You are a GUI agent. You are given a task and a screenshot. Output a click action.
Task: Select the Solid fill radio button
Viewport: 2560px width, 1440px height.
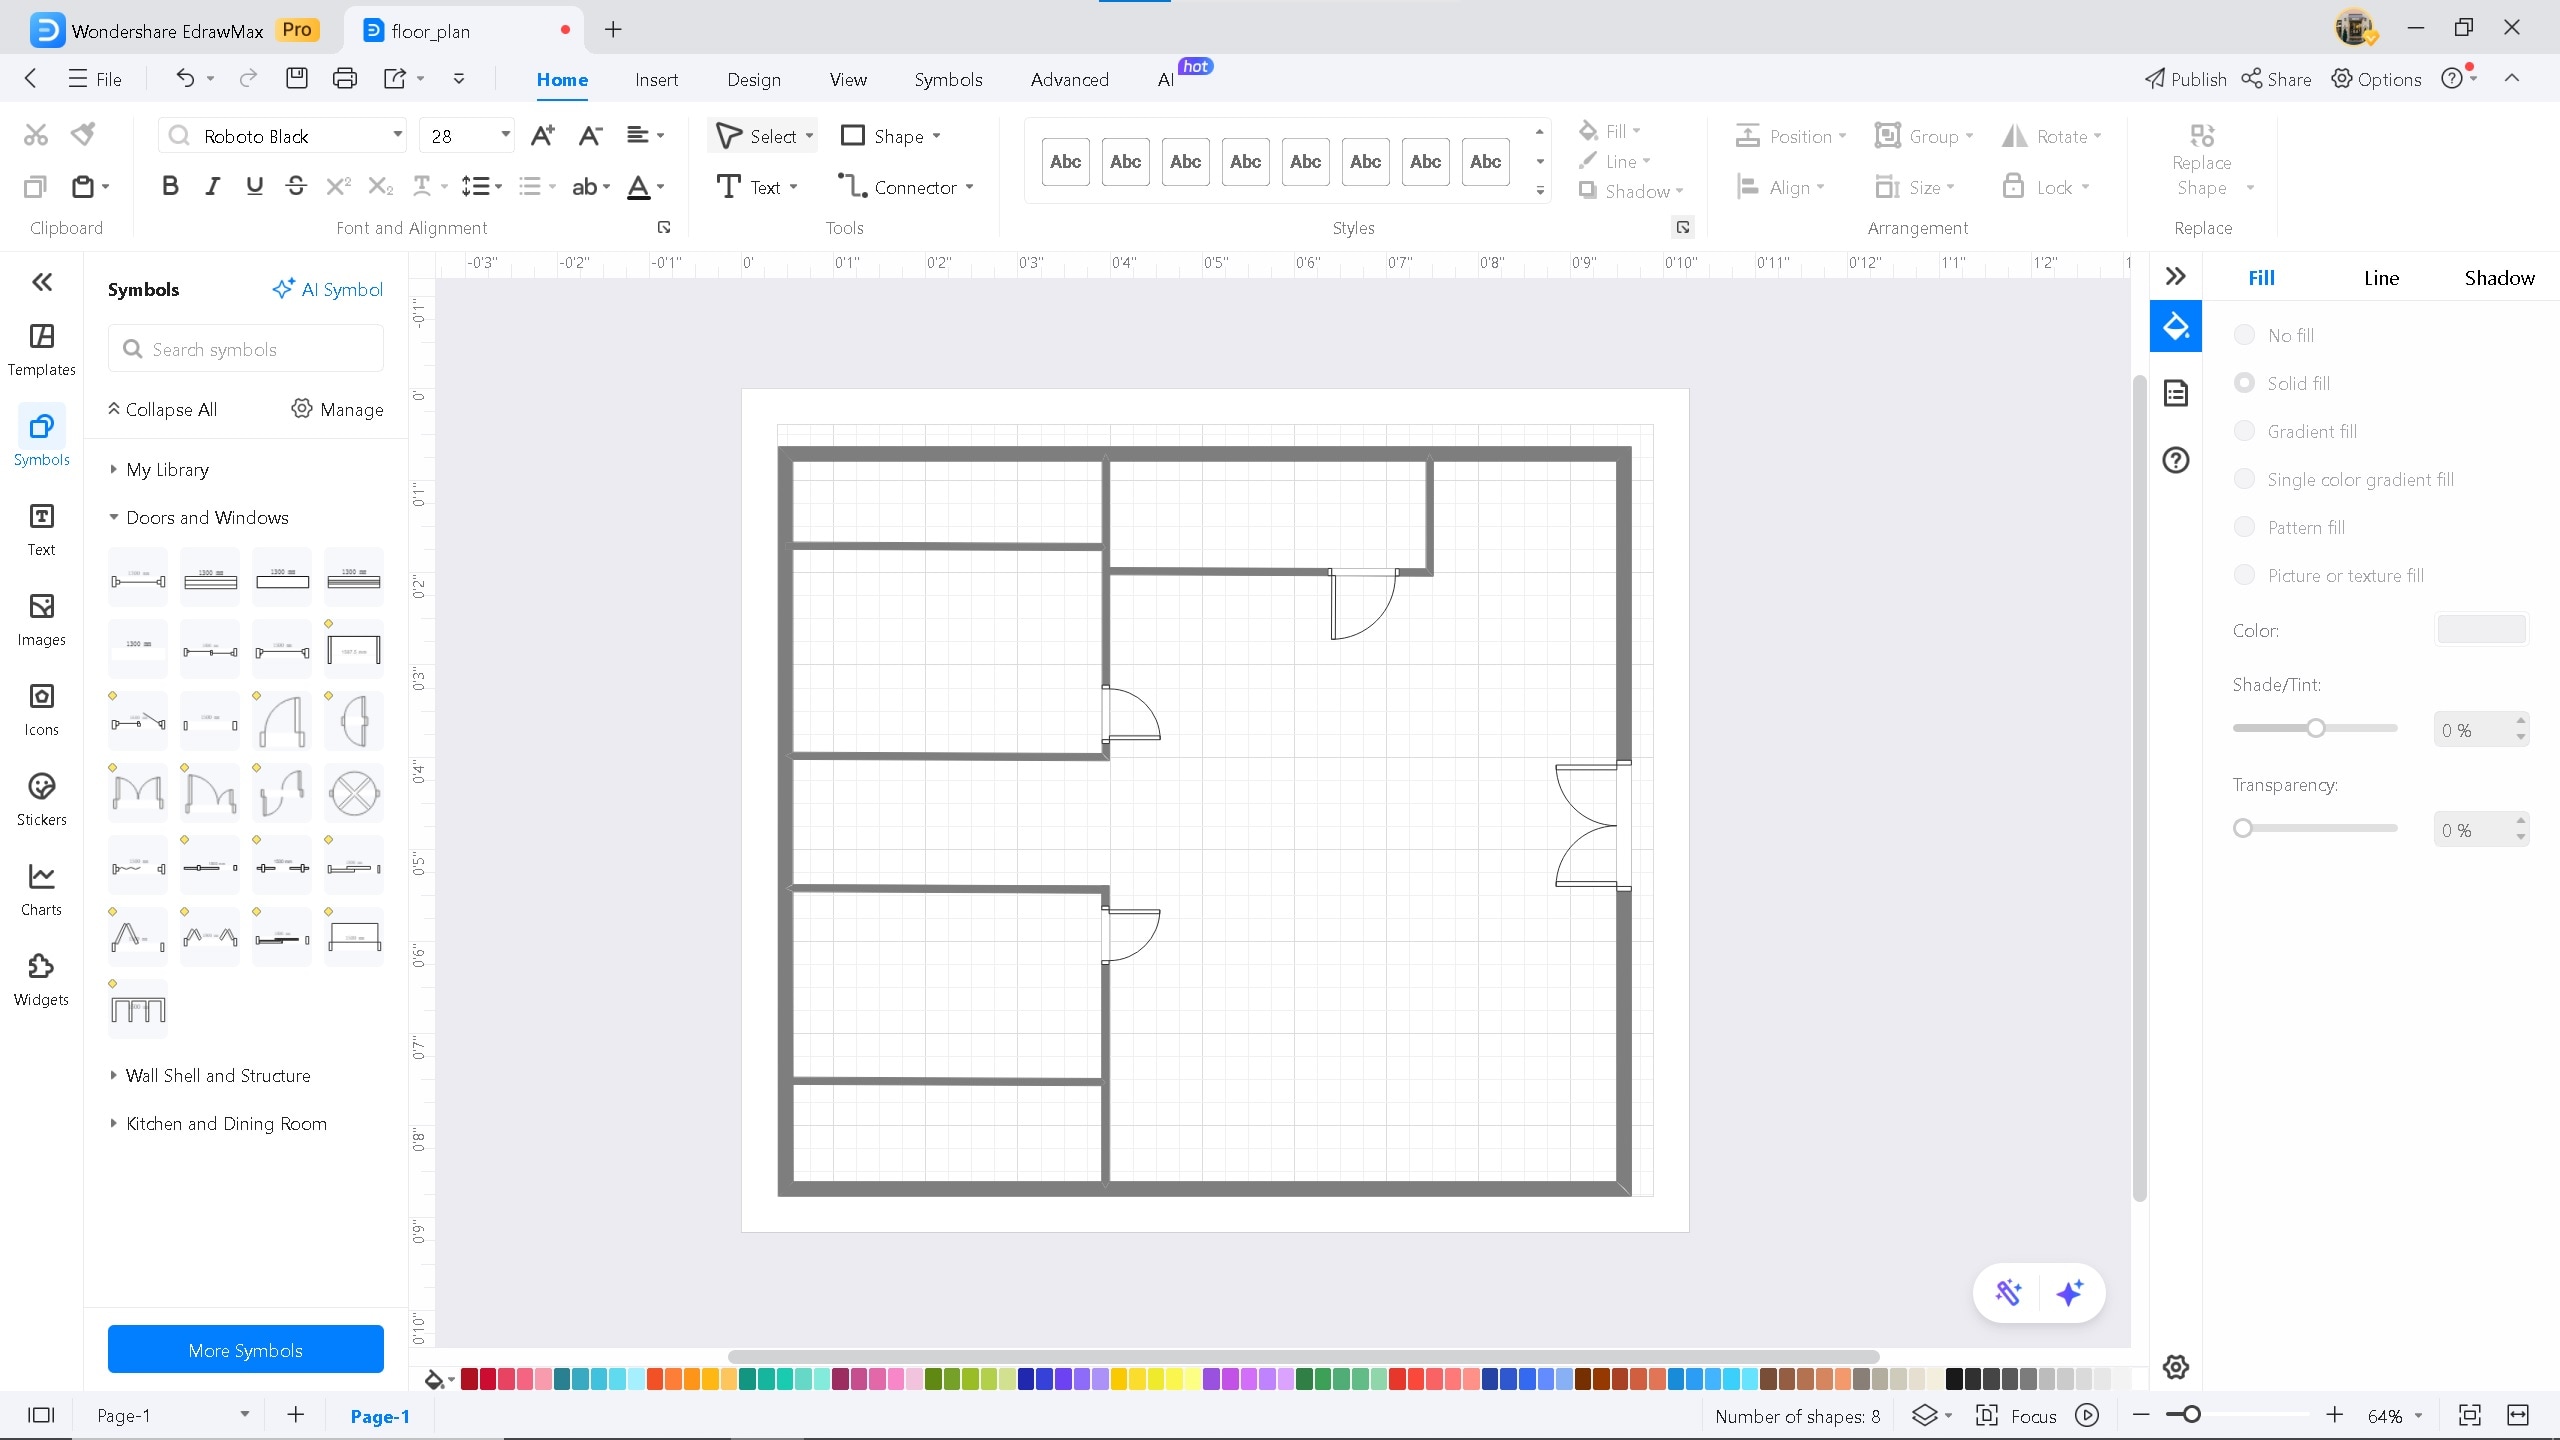pos(2244,383)
